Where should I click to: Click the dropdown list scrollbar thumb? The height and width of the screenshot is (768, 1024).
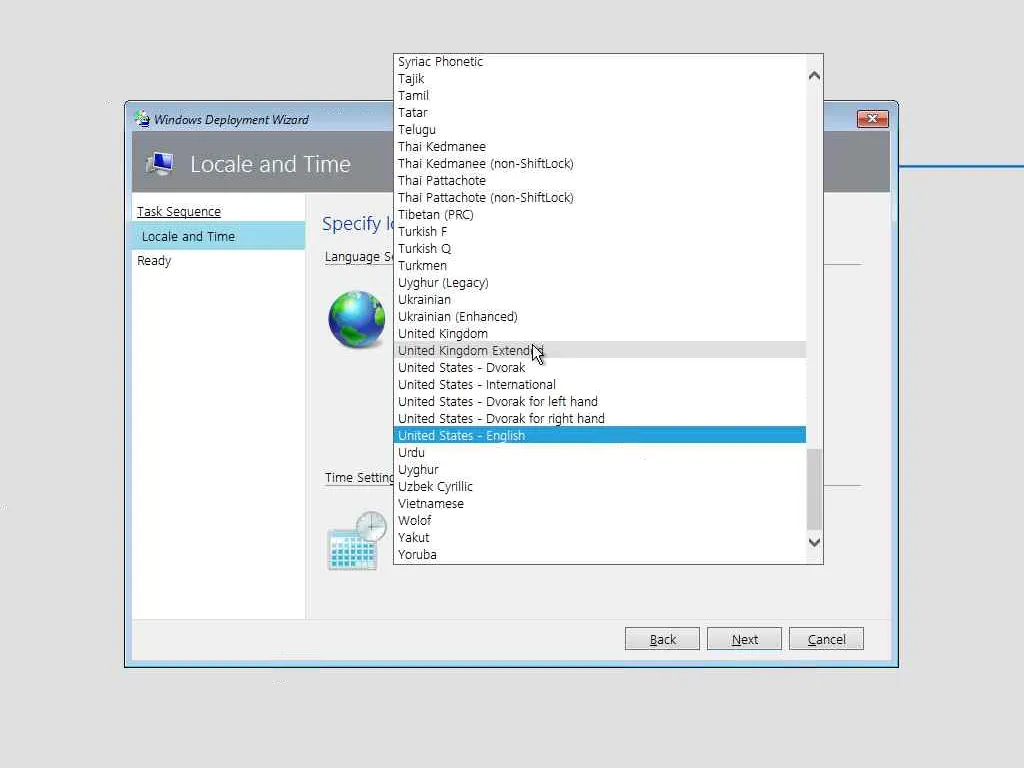tap(814, 489)
